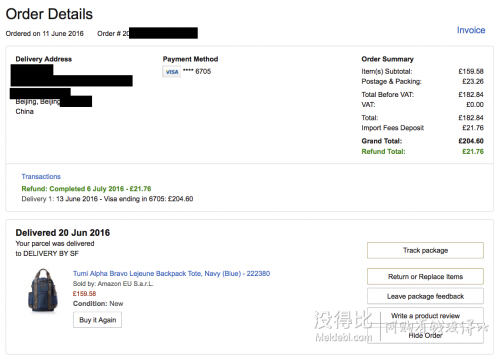Click the green Refund Completed transaction line
Screen dimensions: 500x361
point(86,189)
